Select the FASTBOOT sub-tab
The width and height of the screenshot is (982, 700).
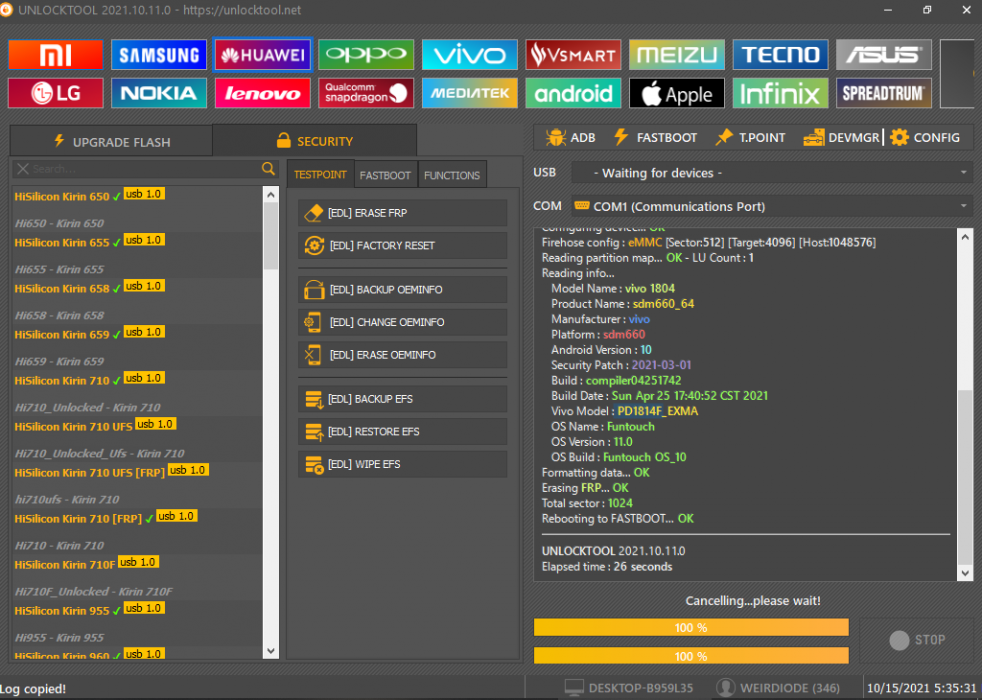tap(385, 175)
